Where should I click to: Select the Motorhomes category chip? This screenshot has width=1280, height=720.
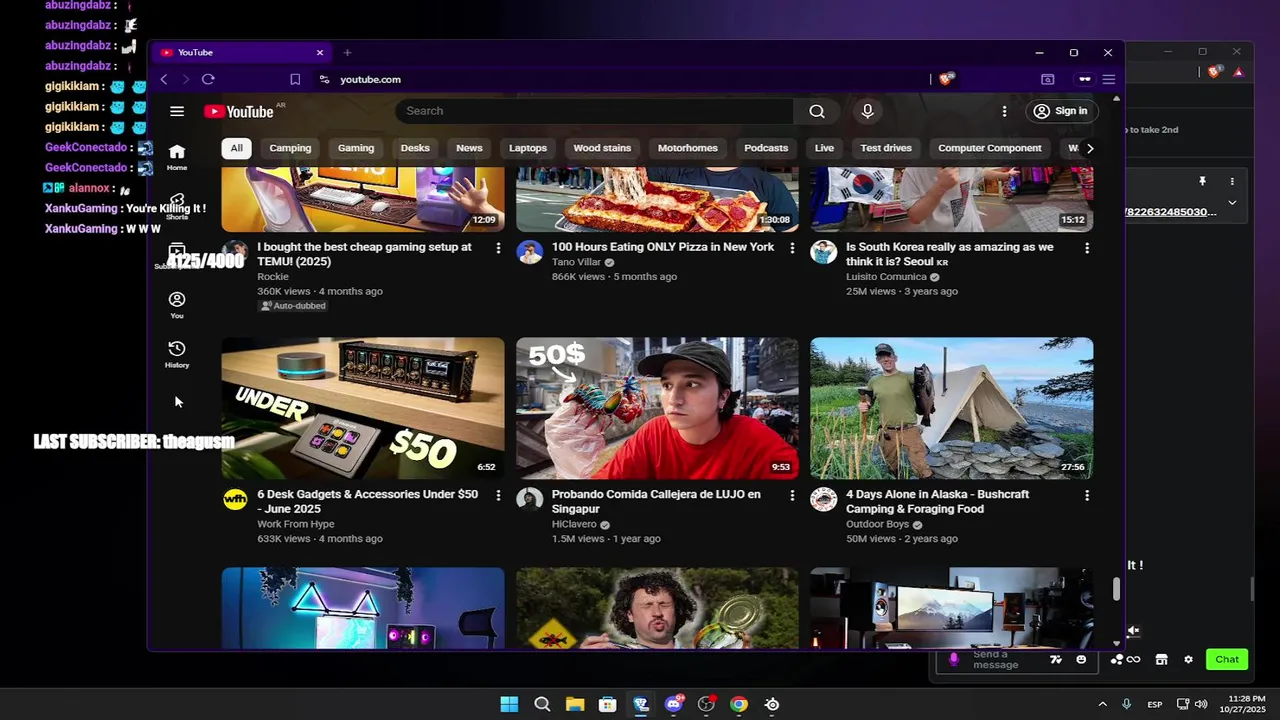tap(688, 148)
